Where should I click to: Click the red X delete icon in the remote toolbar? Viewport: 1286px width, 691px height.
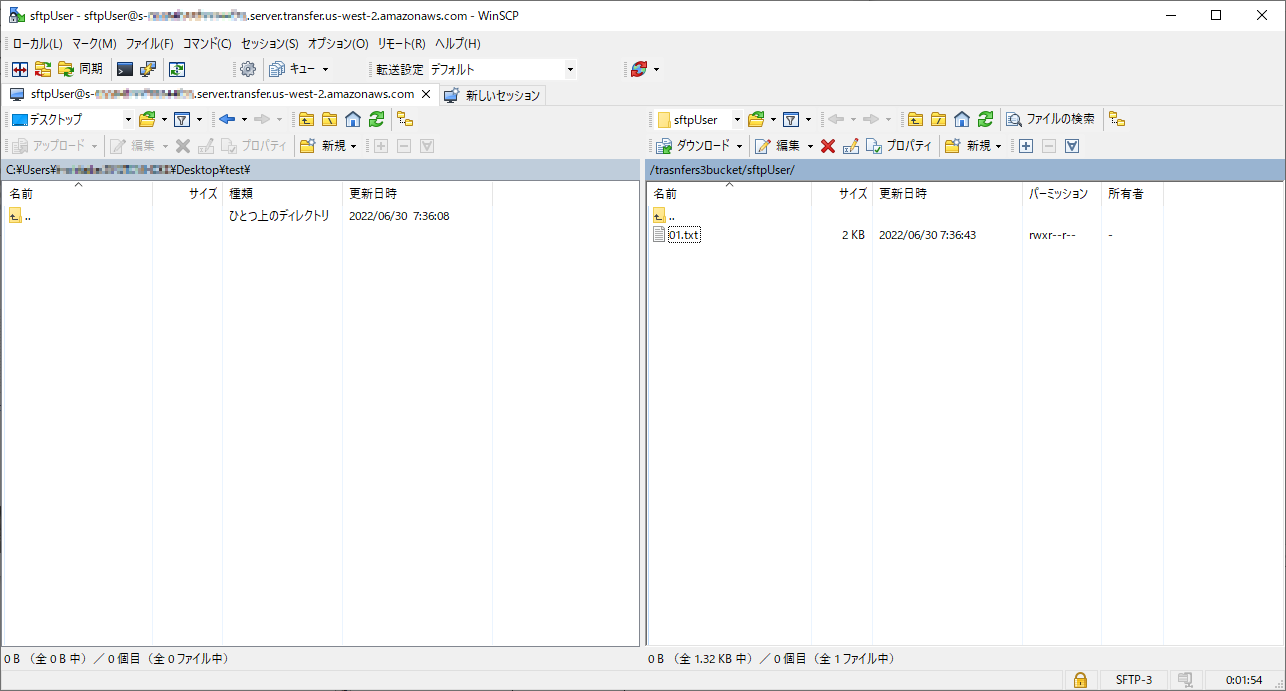[827, 146]
